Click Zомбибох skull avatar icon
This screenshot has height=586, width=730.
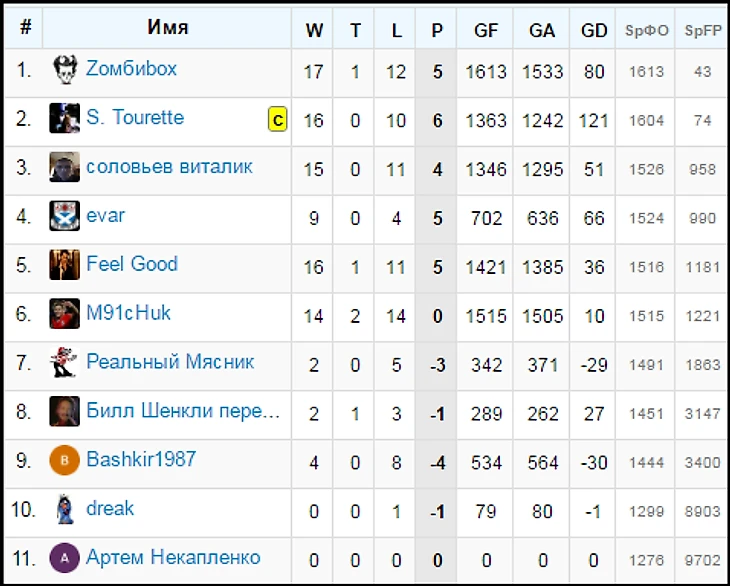pos(64,70)
